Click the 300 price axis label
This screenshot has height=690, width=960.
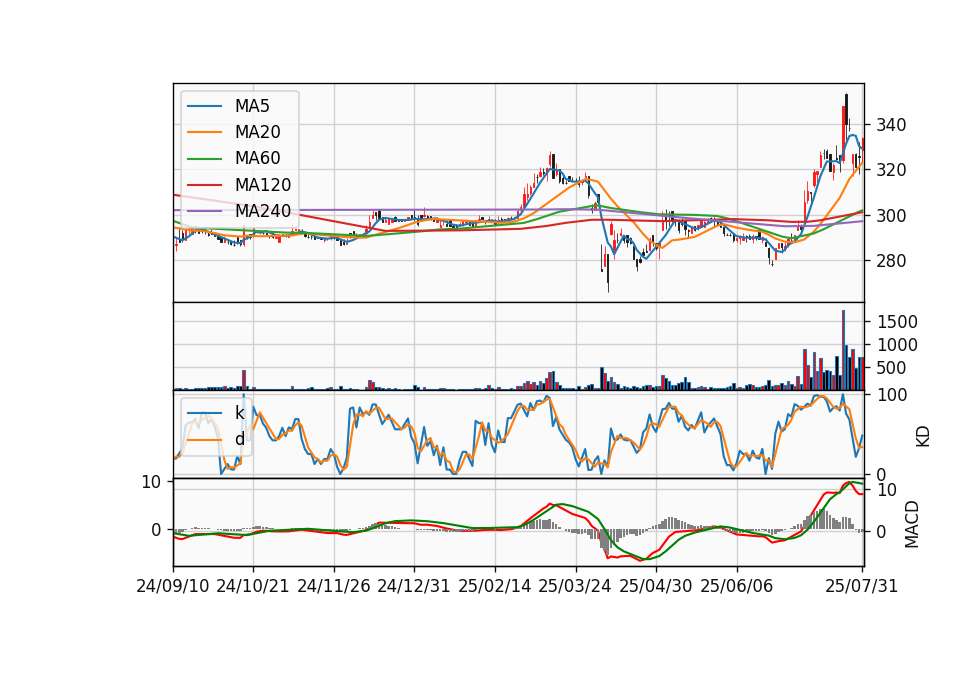click(891, 216)
